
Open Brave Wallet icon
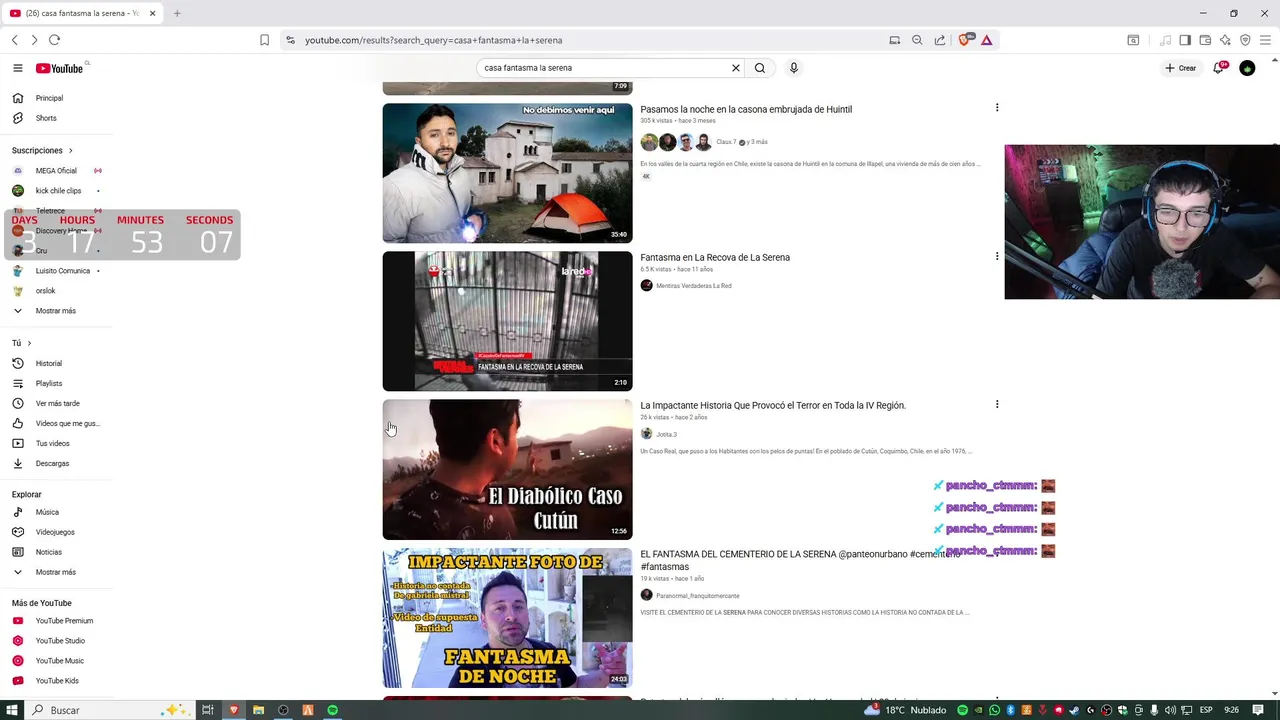1205,40
